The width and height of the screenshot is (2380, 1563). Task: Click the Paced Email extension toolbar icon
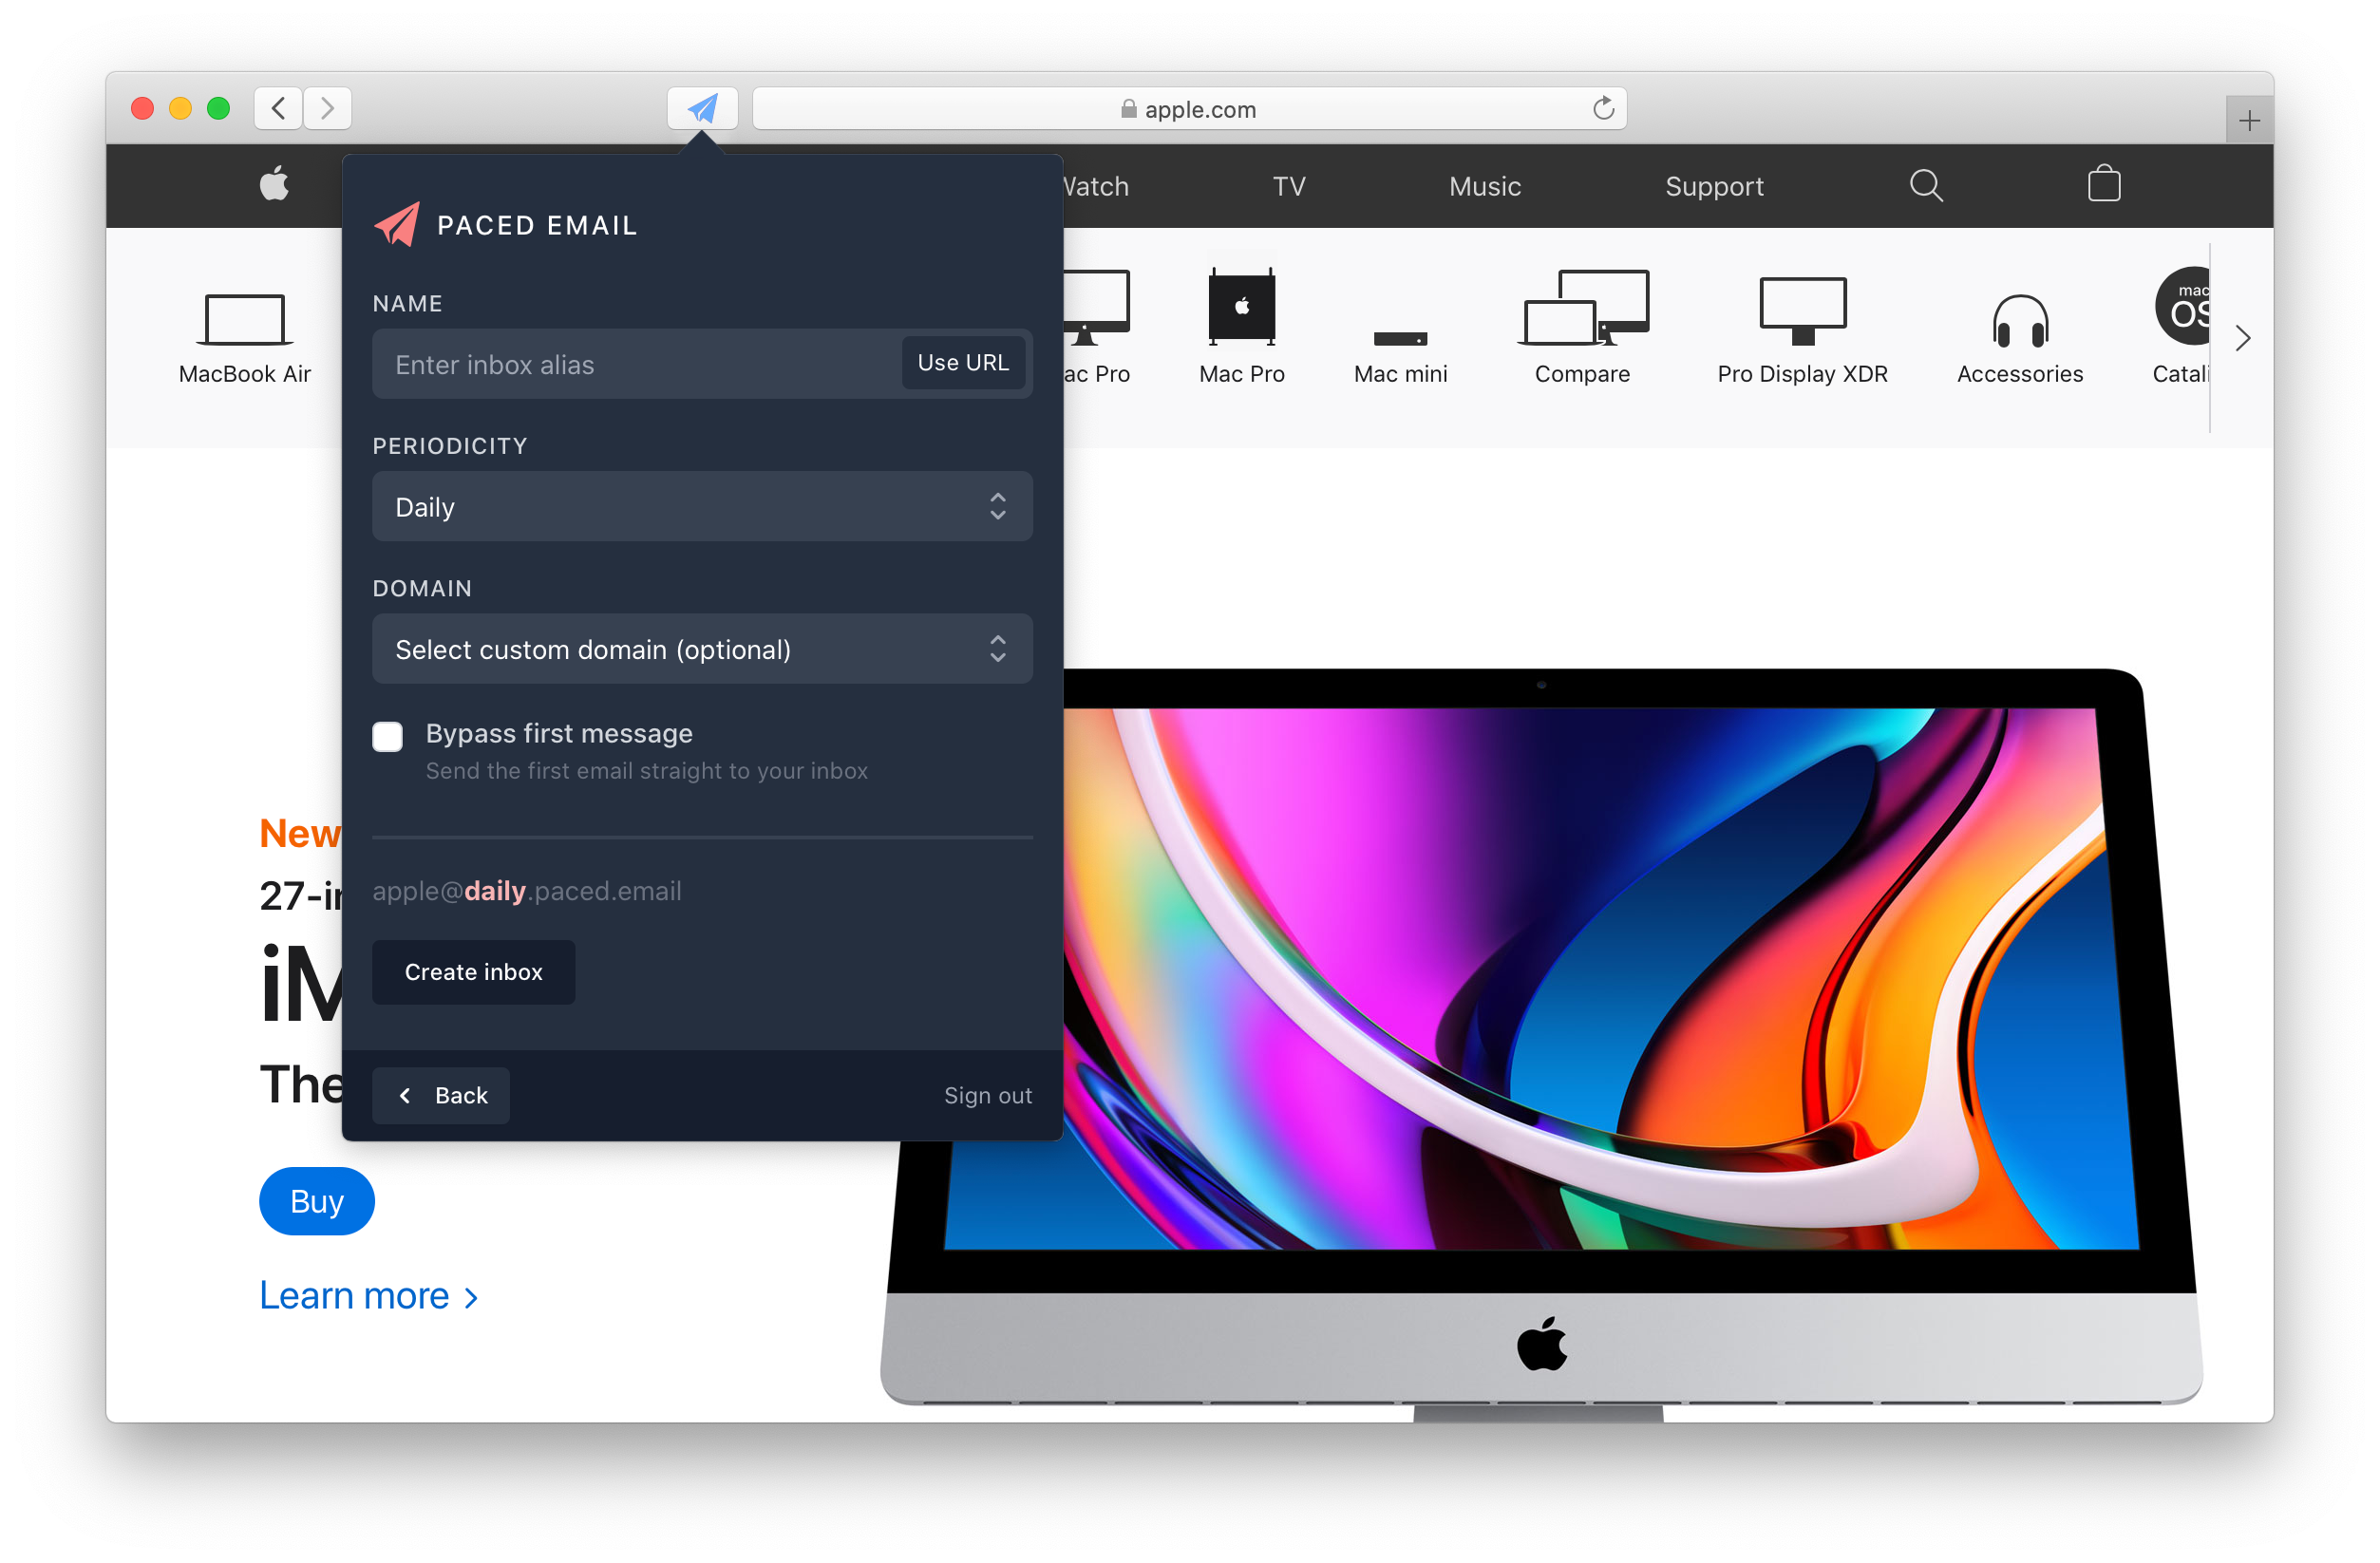[x=702, y=108]
